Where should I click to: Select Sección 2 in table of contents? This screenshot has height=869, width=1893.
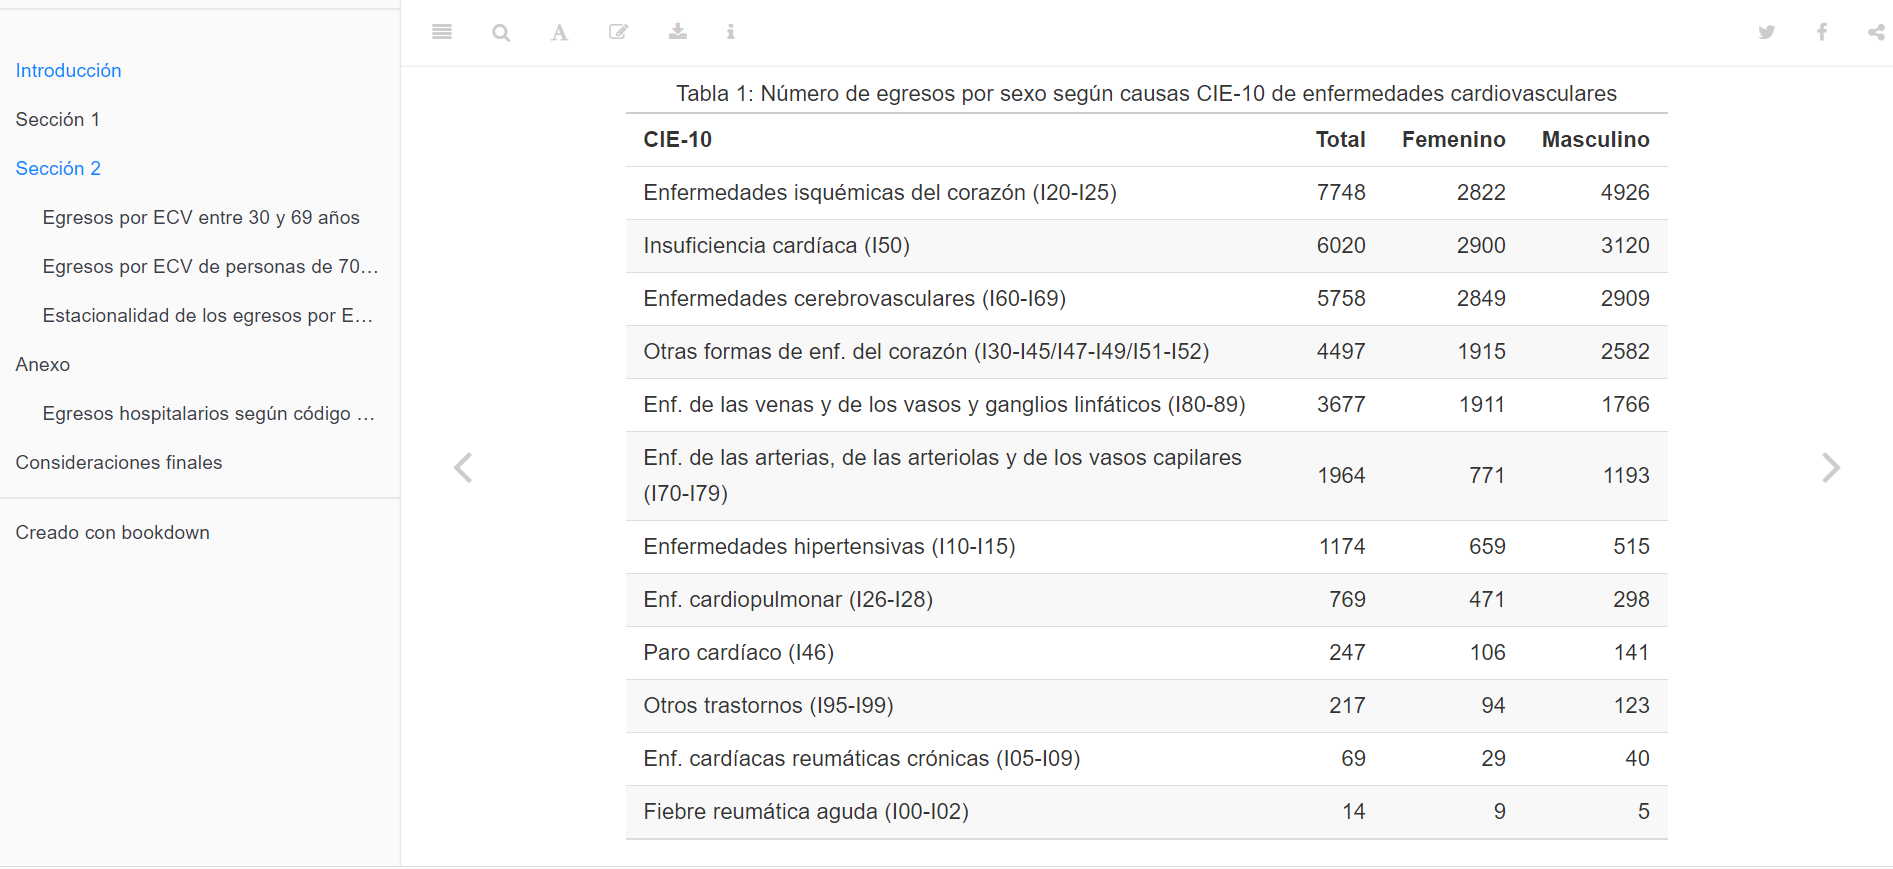(x=58, y=169)
